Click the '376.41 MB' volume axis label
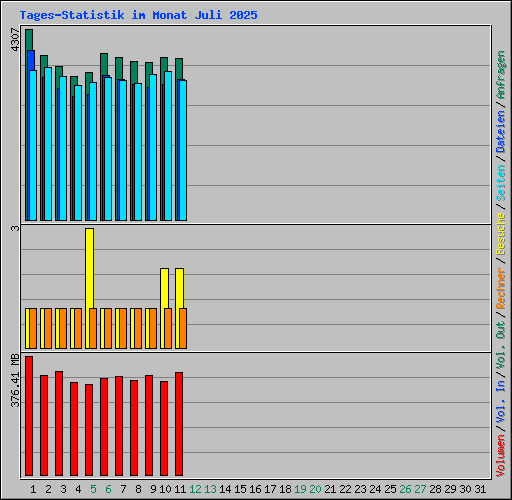The width and height of the screenshot is (512, 500). pos(15,381)
